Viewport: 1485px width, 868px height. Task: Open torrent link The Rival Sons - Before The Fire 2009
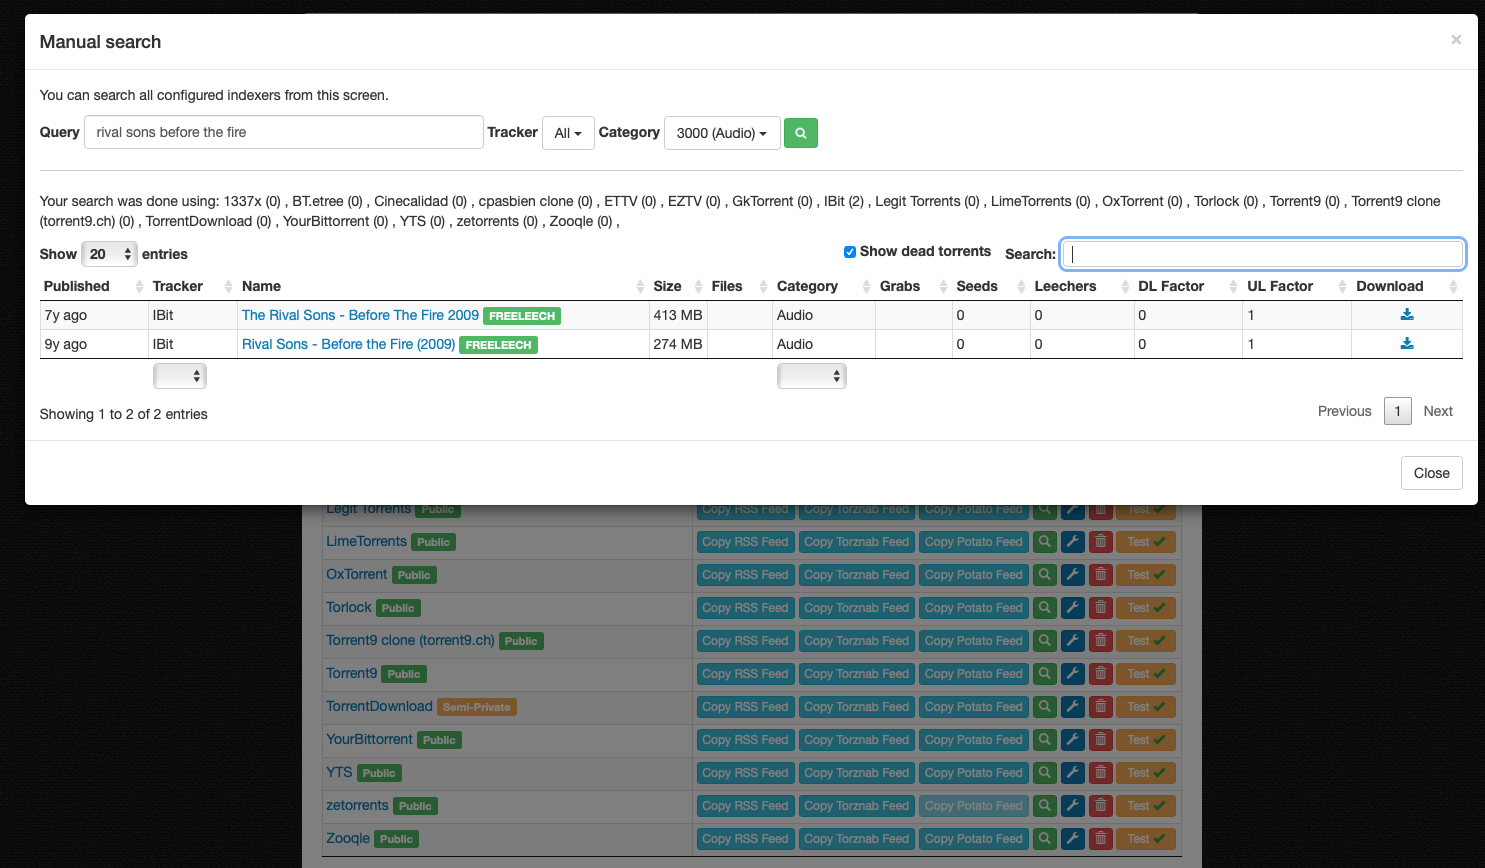point(359,314)
